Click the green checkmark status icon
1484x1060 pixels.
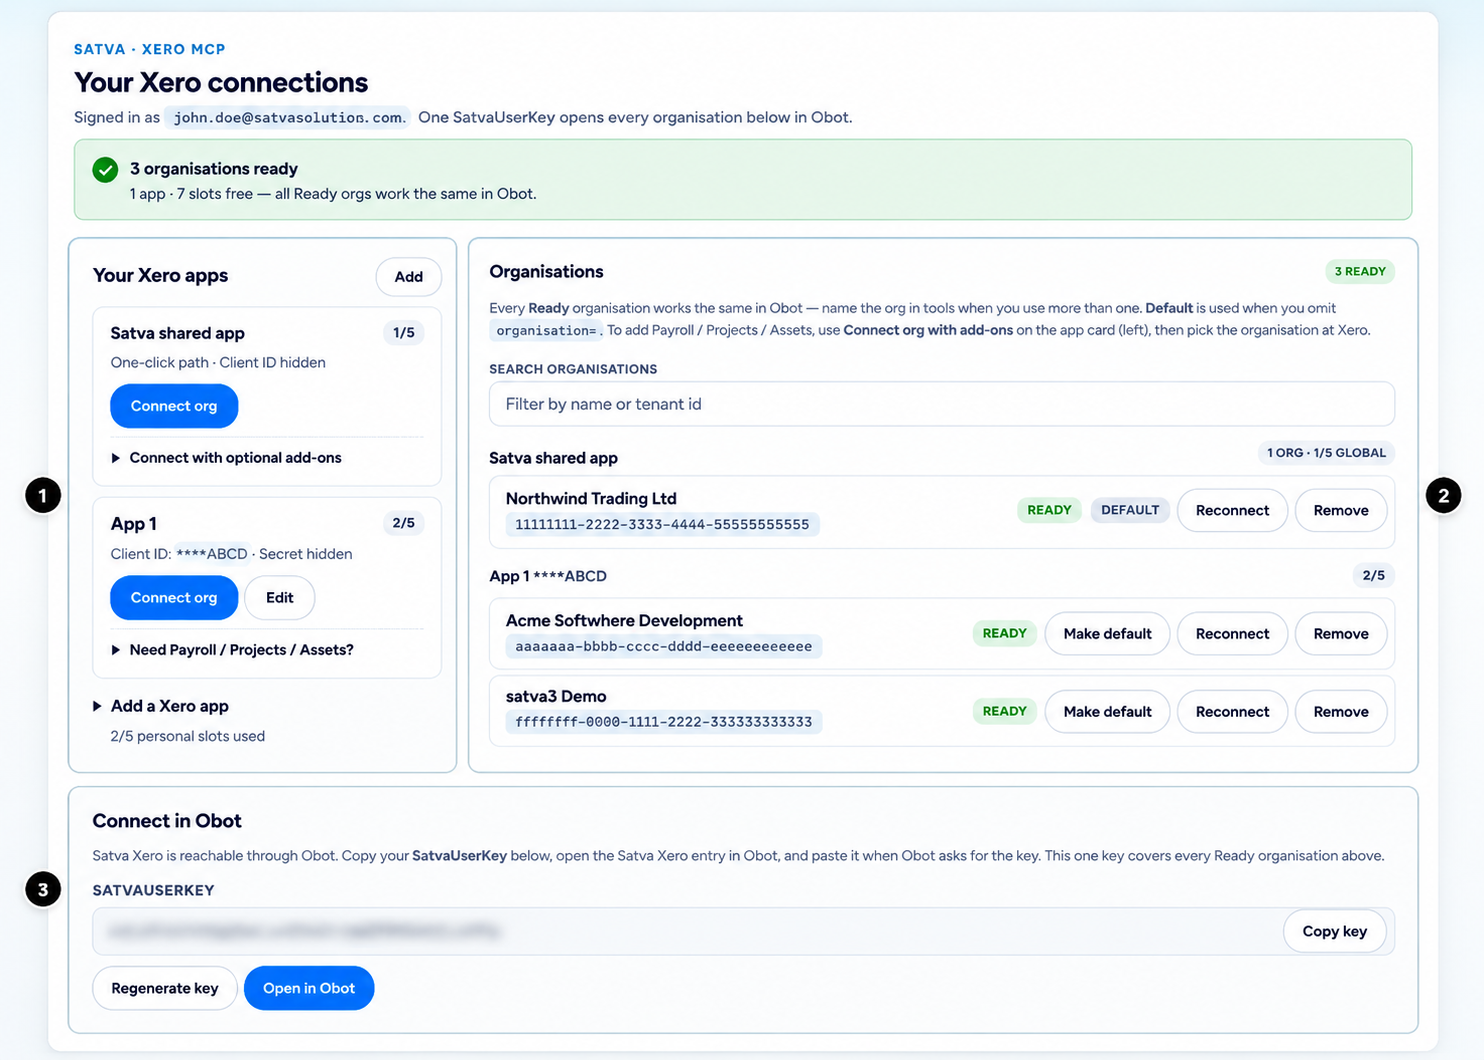click(x=105, y=170)
